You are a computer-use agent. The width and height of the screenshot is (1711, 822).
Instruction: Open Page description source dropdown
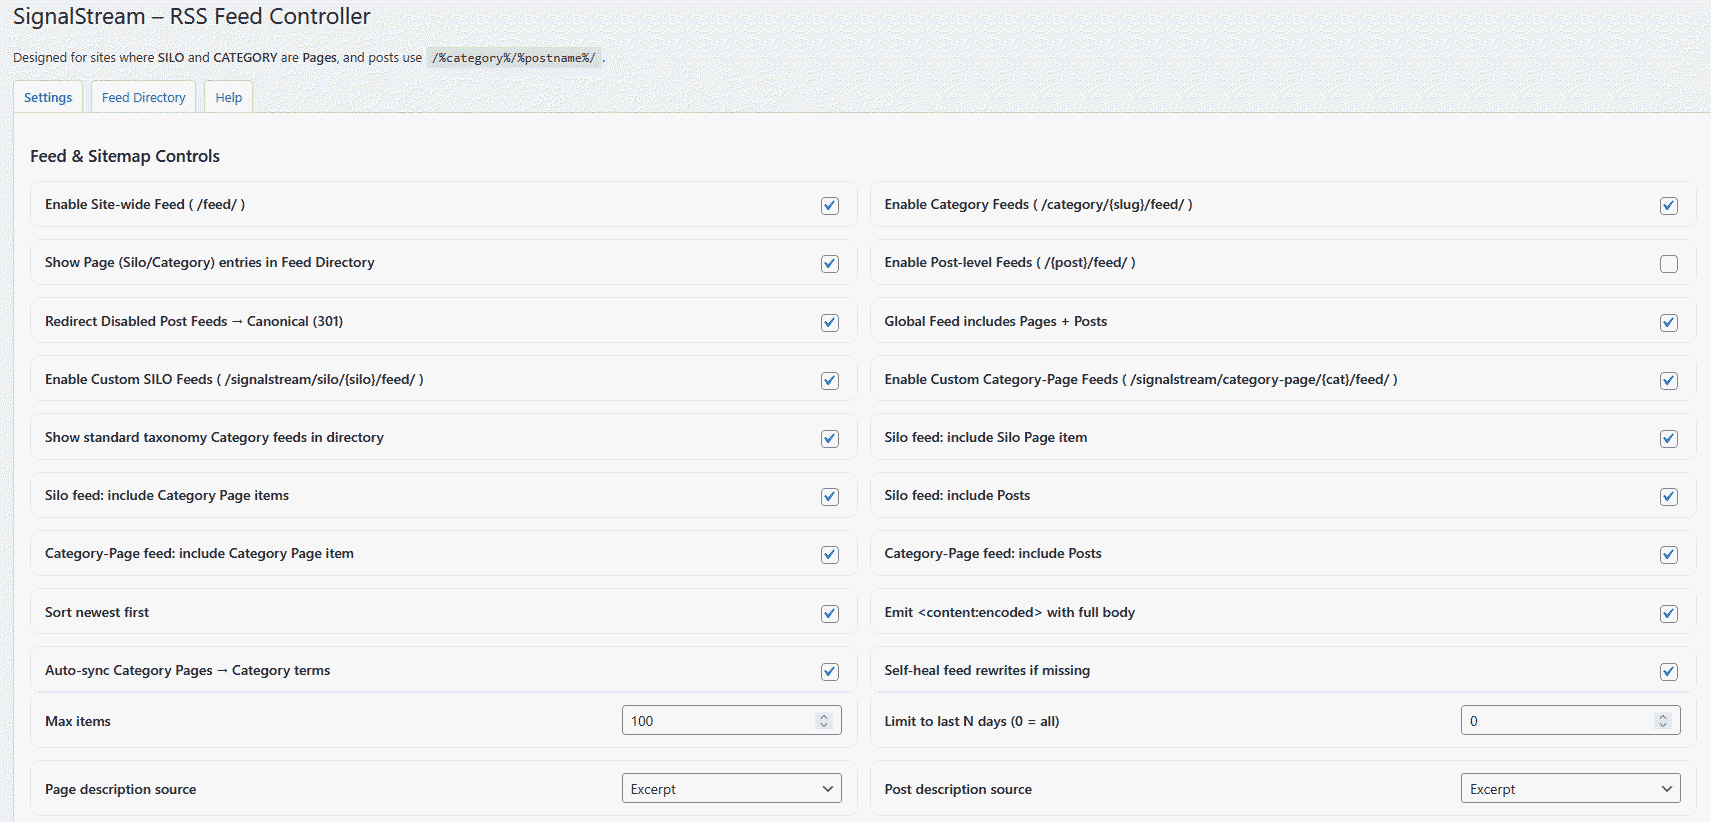click(x=731, y=789)
